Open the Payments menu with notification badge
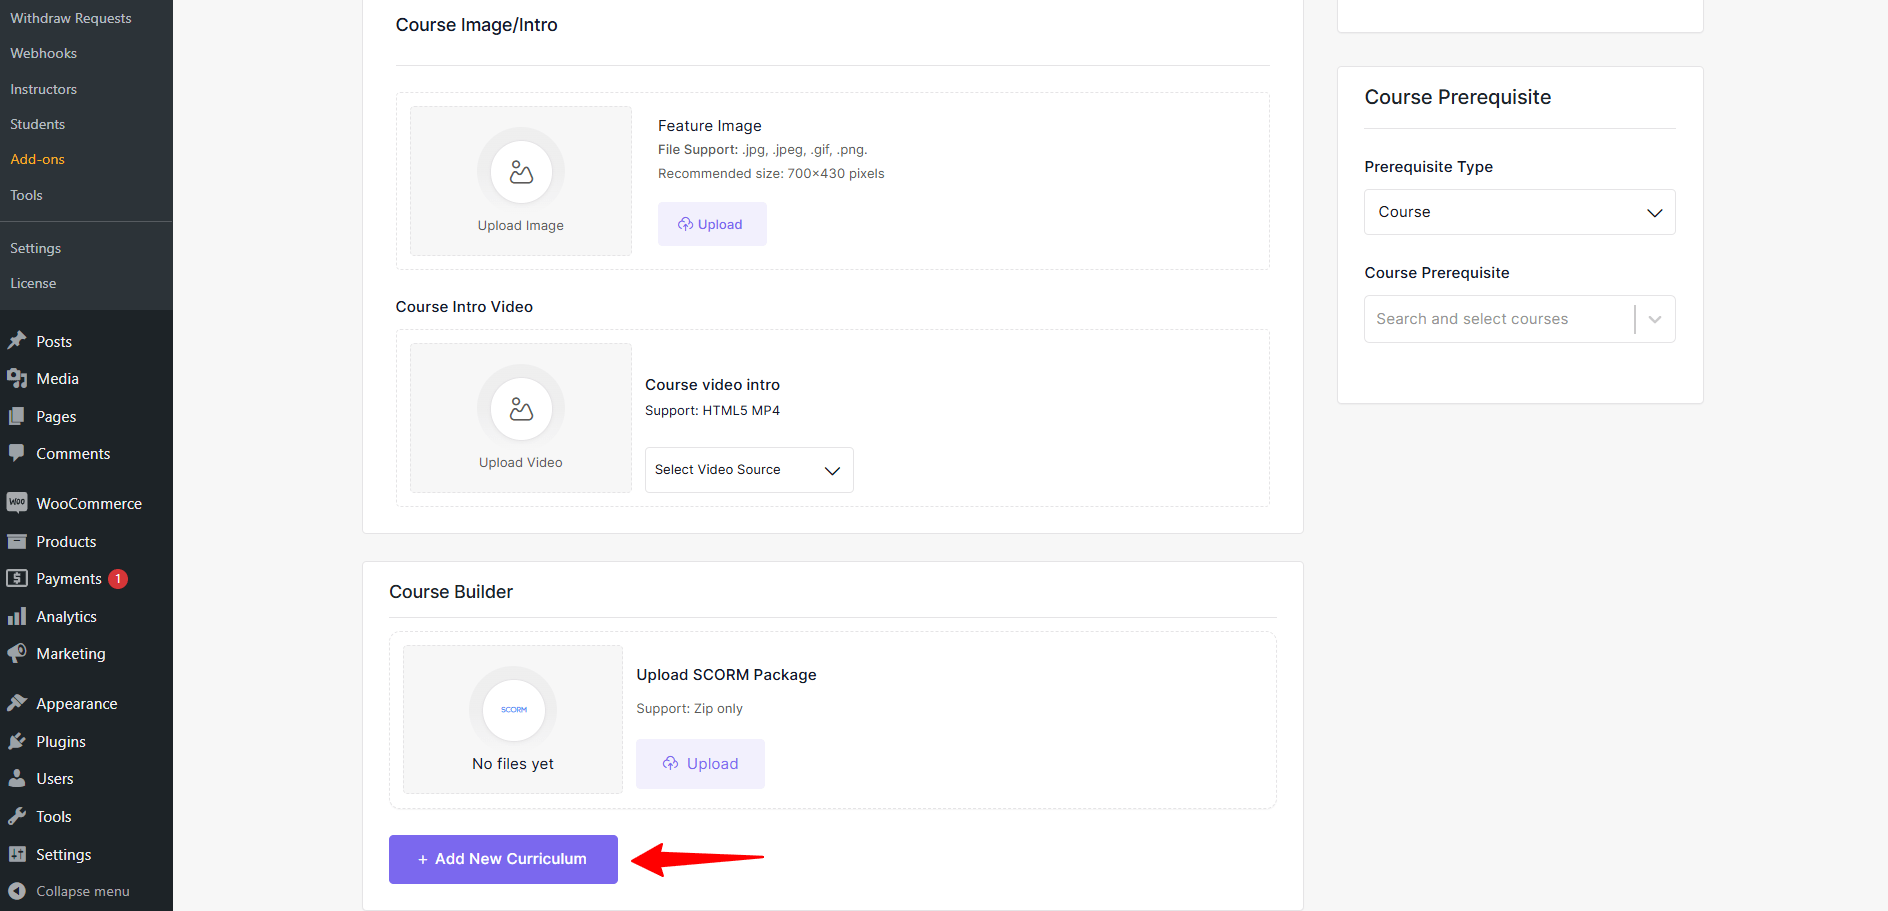The width and height of the screenshot is (1888, 911). (x=69, y=579)
